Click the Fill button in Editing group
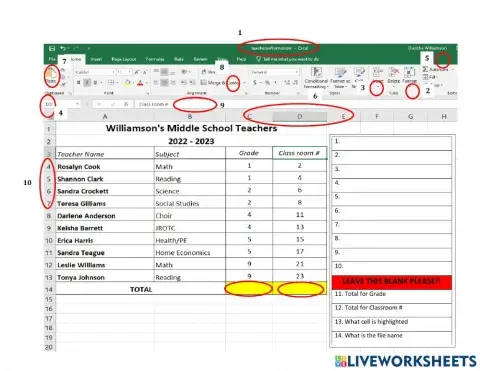 coord(430,77)
